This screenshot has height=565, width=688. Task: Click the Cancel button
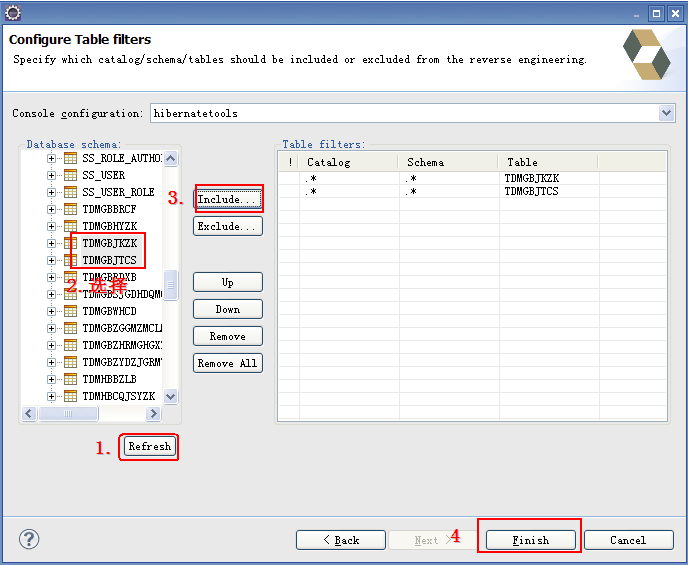coord(628,540)
